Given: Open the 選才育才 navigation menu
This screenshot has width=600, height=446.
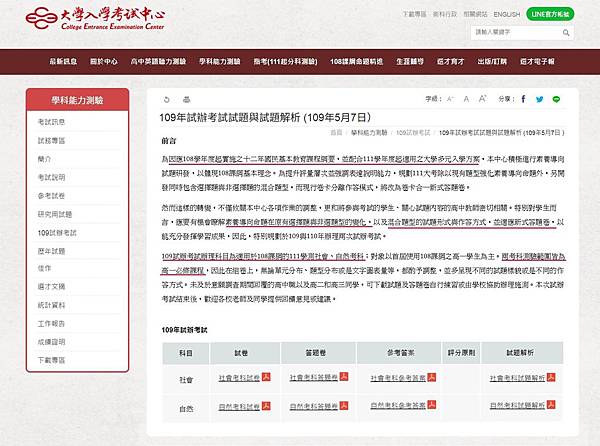Looking at the screenshot, I should point(450,62).
